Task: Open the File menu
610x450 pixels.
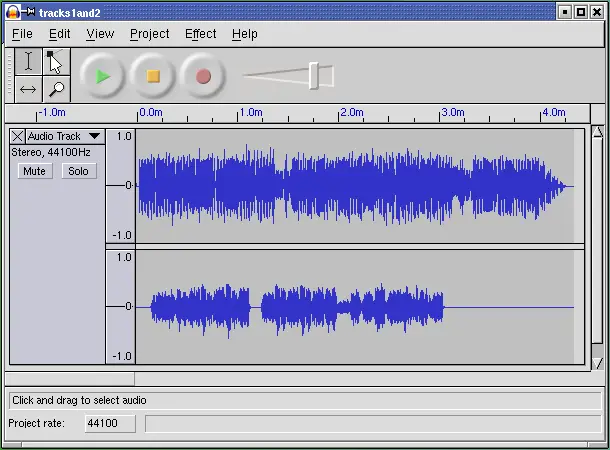Action: (22, 34)
